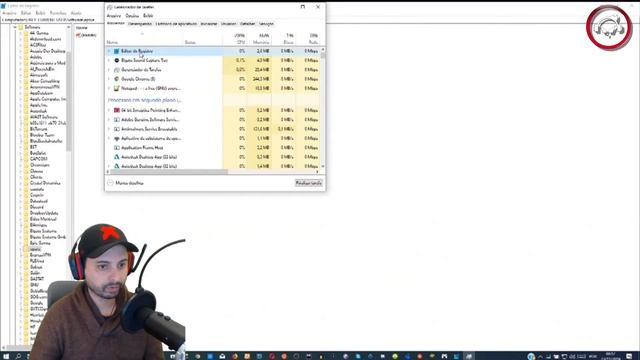The height and width of the screenshot is (360, 640).
Task: Click the Task Manager vertical scroll down arrow
Action: pyautogui.click(x=323, y=166)
